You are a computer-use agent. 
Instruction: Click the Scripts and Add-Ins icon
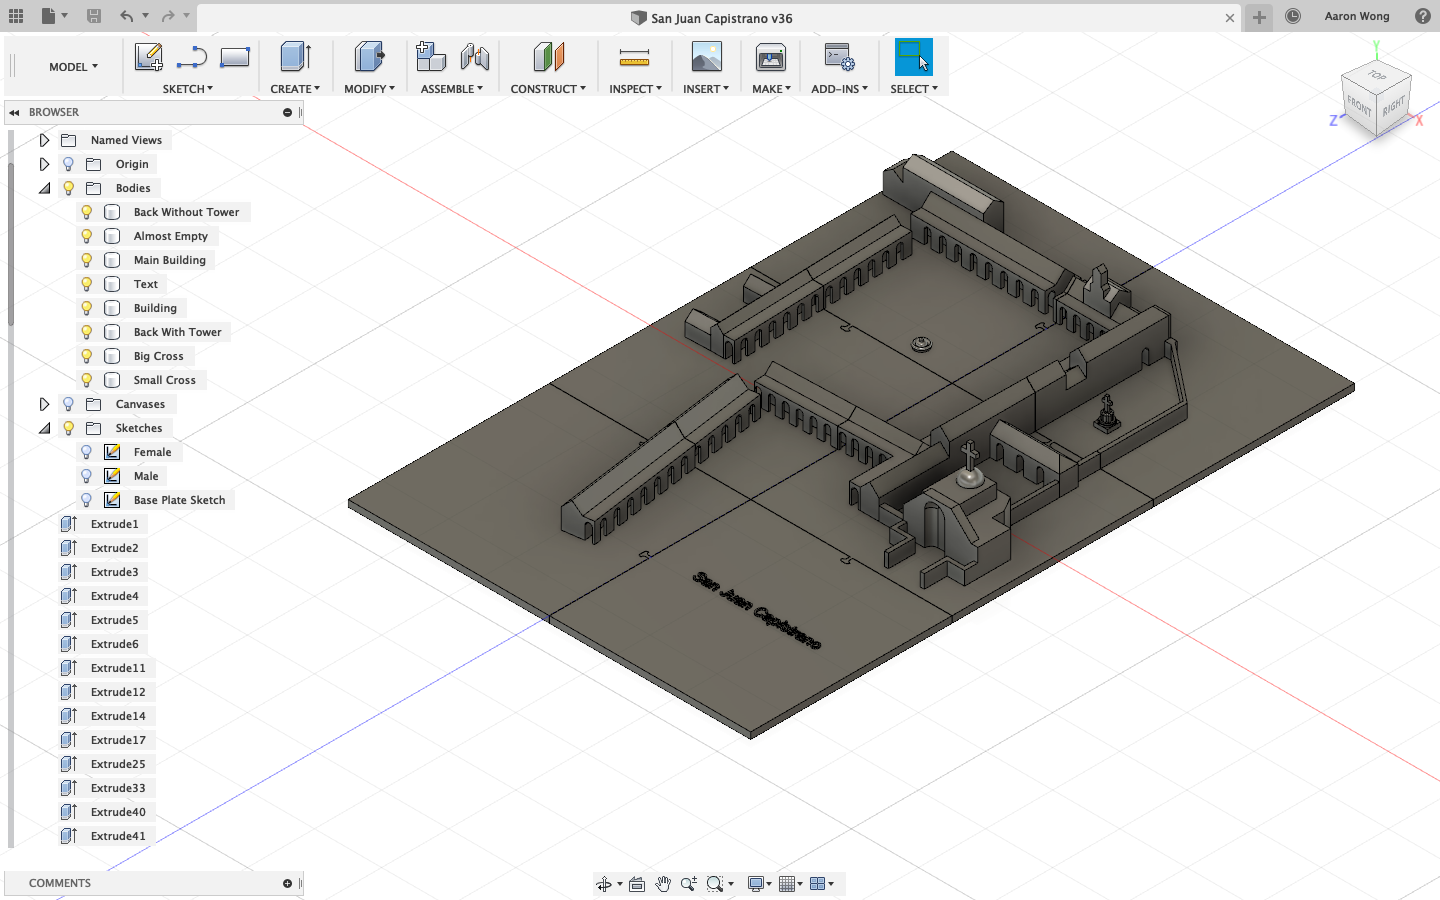point(839,57)
